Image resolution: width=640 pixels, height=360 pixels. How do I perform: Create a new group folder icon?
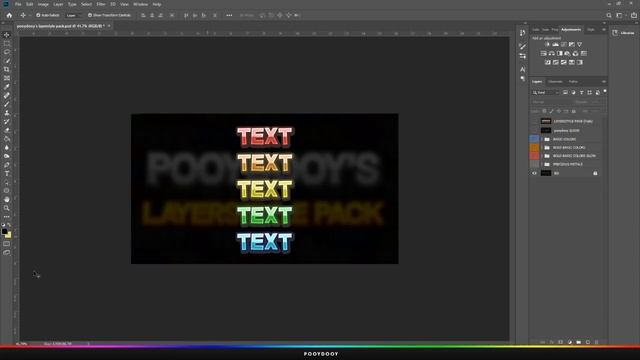coord(579,342)
